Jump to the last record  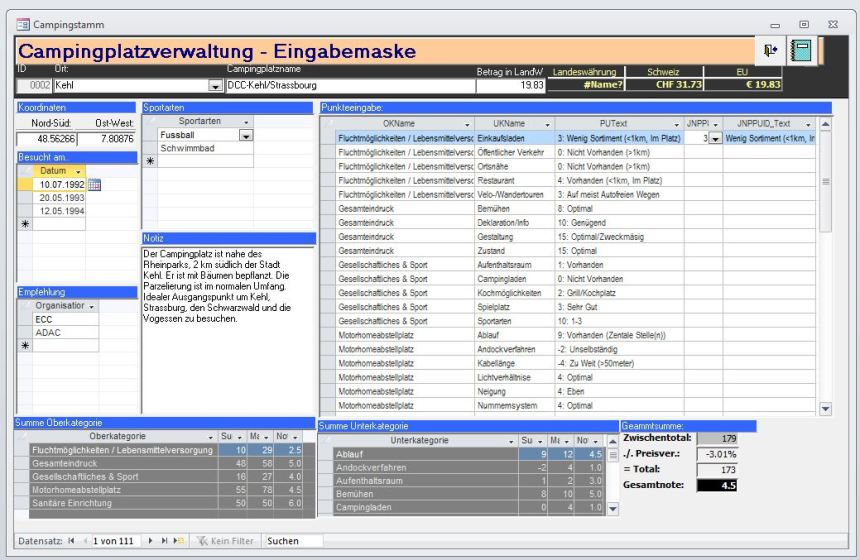click(165, 540)
